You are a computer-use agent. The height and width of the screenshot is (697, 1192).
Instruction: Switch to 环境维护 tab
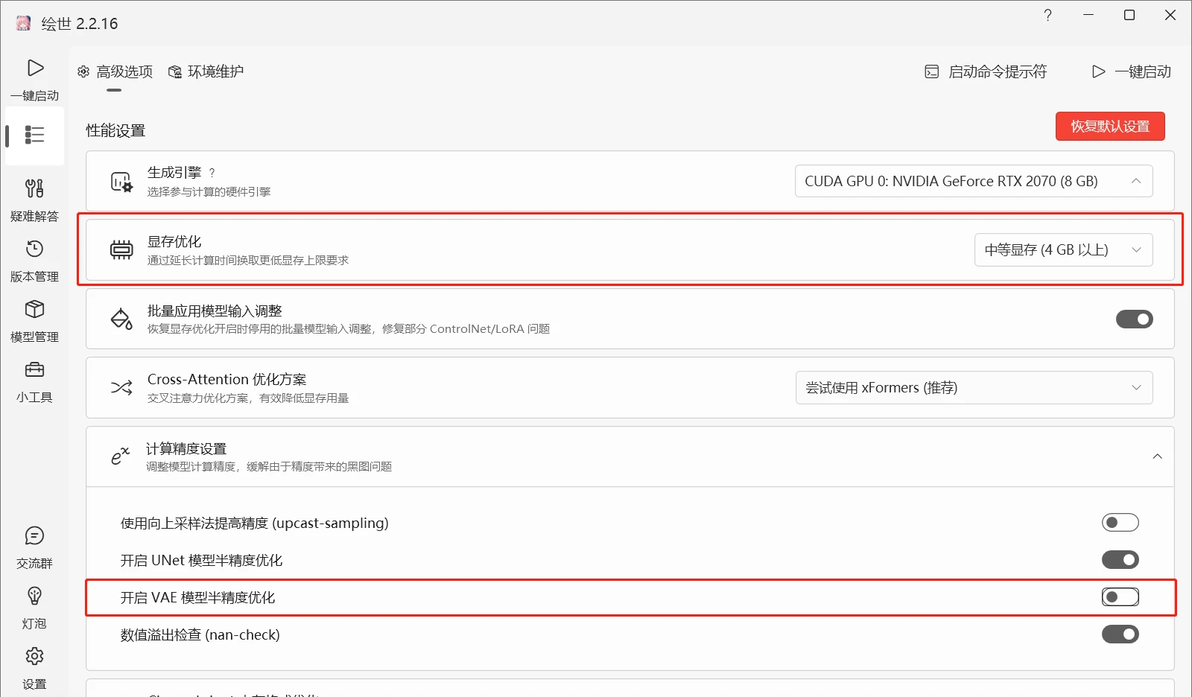206,72
